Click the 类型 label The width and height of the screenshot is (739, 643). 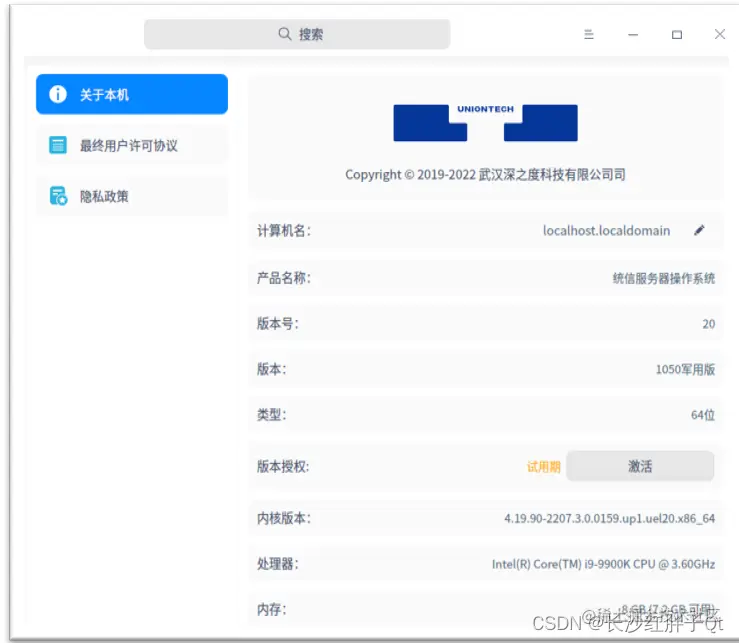tap(271, 414)
